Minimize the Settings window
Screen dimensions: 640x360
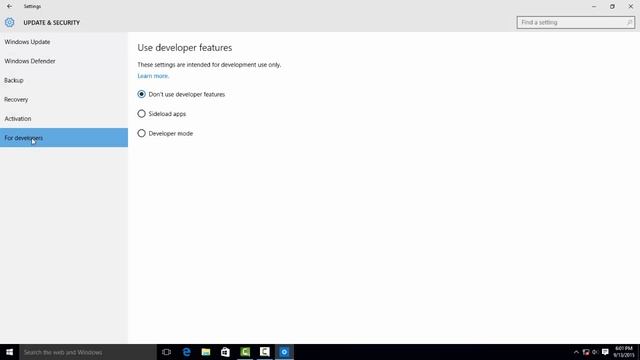(x=594, y=6)
